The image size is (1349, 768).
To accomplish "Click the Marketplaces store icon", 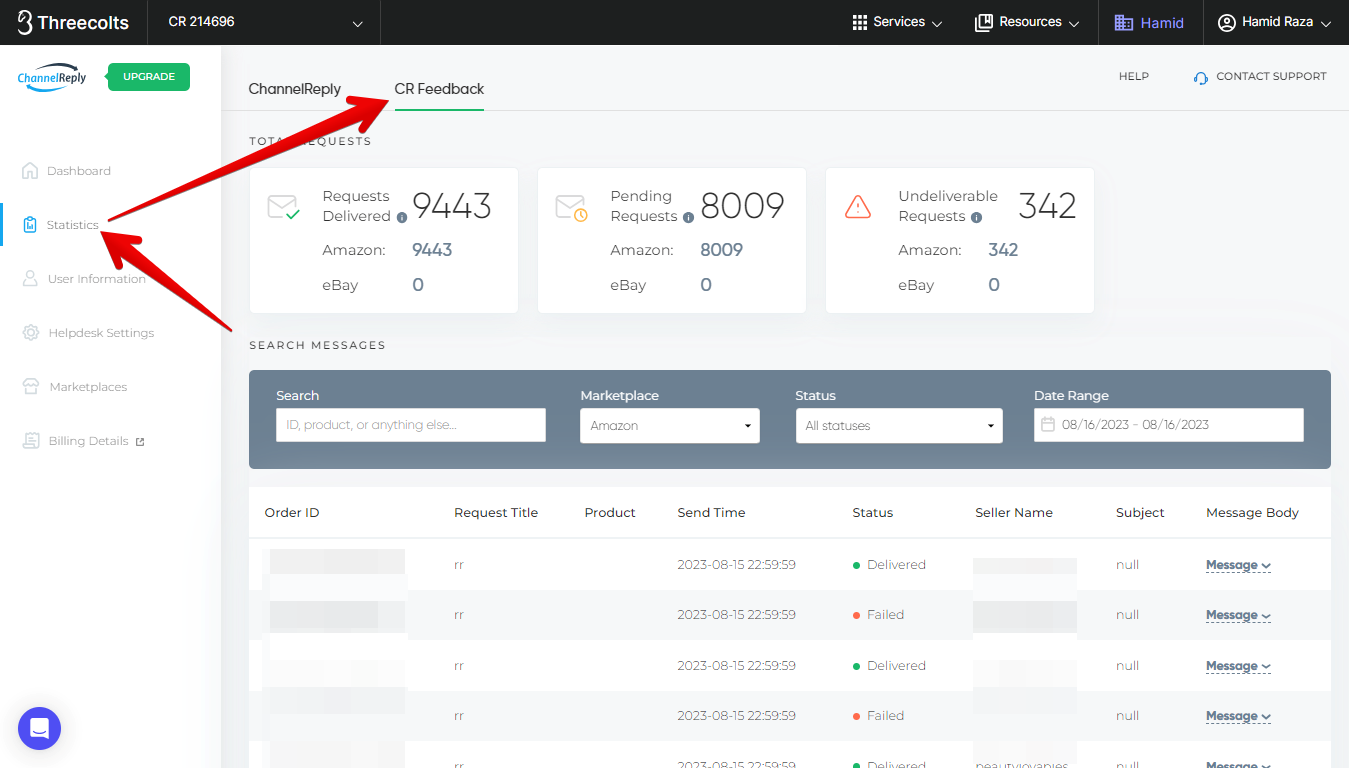I will 31,387.
